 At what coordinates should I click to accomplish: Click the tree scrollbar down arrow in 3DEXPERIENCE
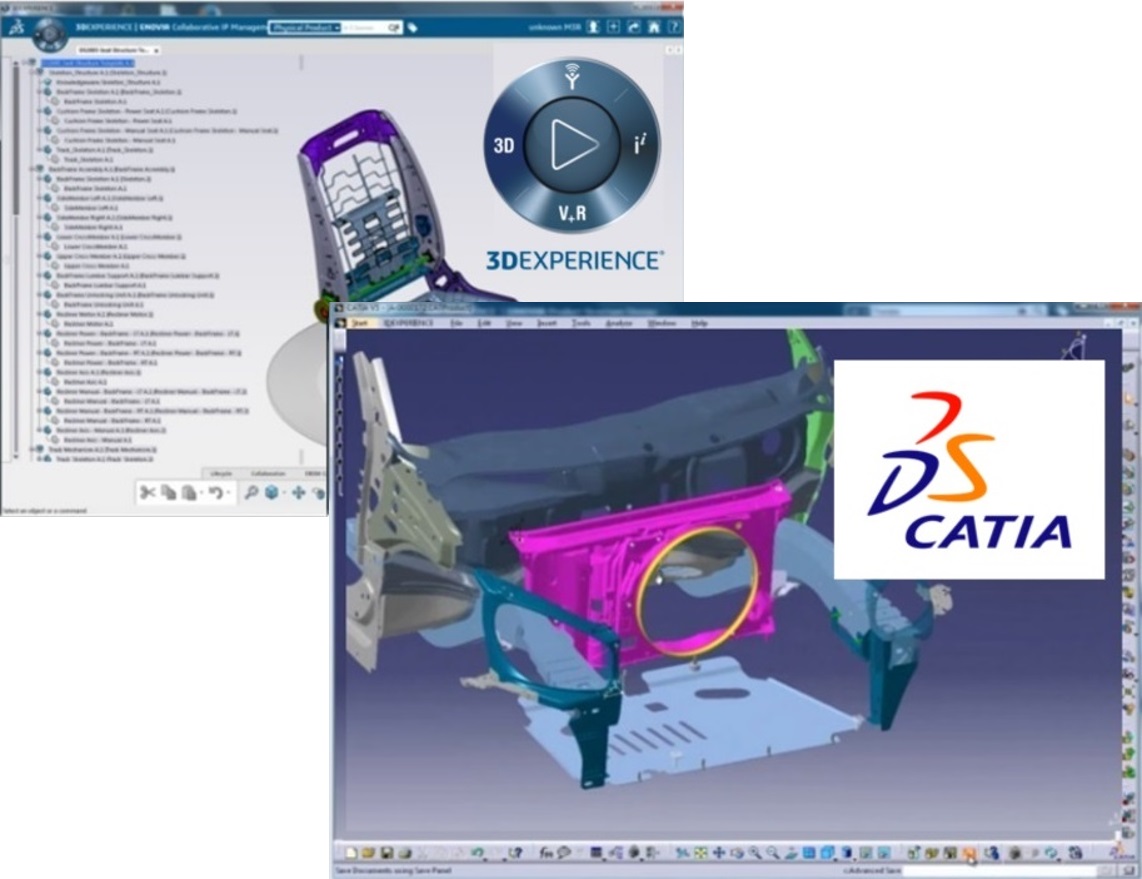point(15,457)
